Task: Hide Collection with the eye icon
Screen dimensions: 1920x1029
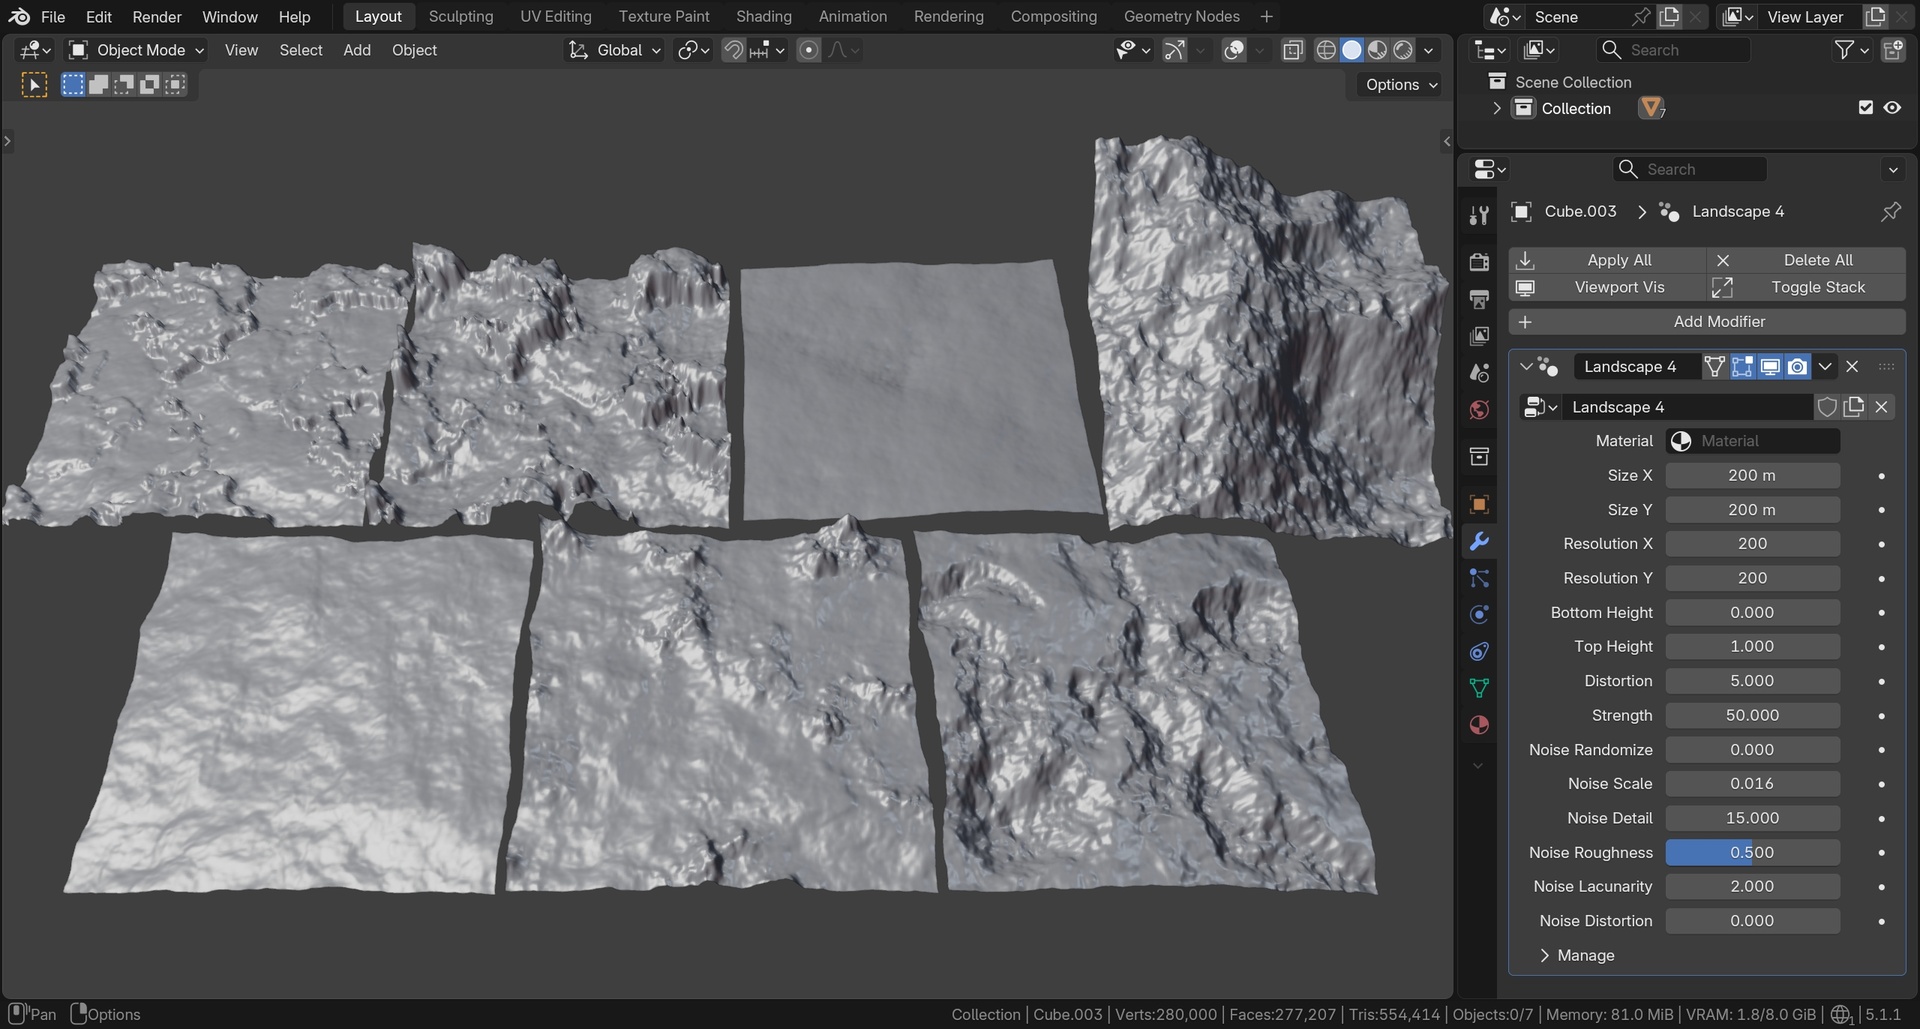Action: (1892, 108)
